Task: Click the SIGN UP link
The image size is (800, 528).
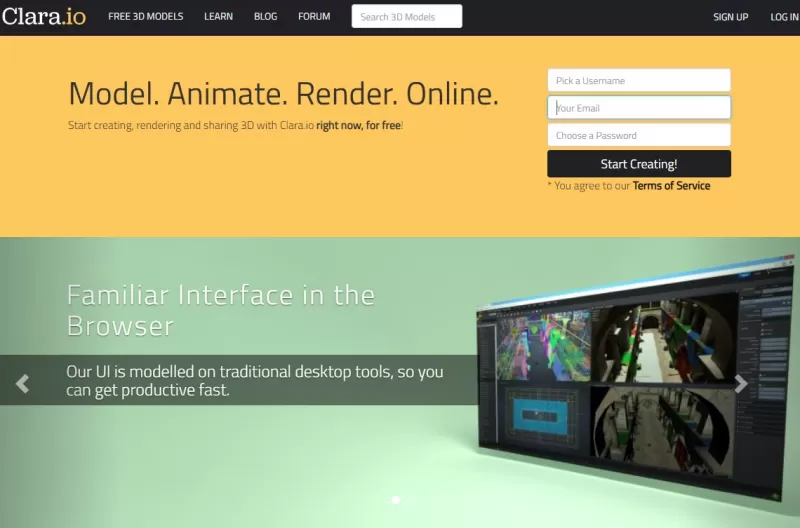Action: (730, 17)
